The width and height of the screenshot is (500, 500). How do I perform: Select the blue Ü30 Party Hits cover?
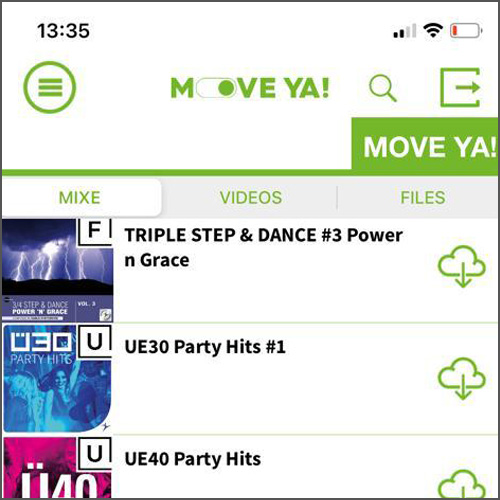(57, 379)
